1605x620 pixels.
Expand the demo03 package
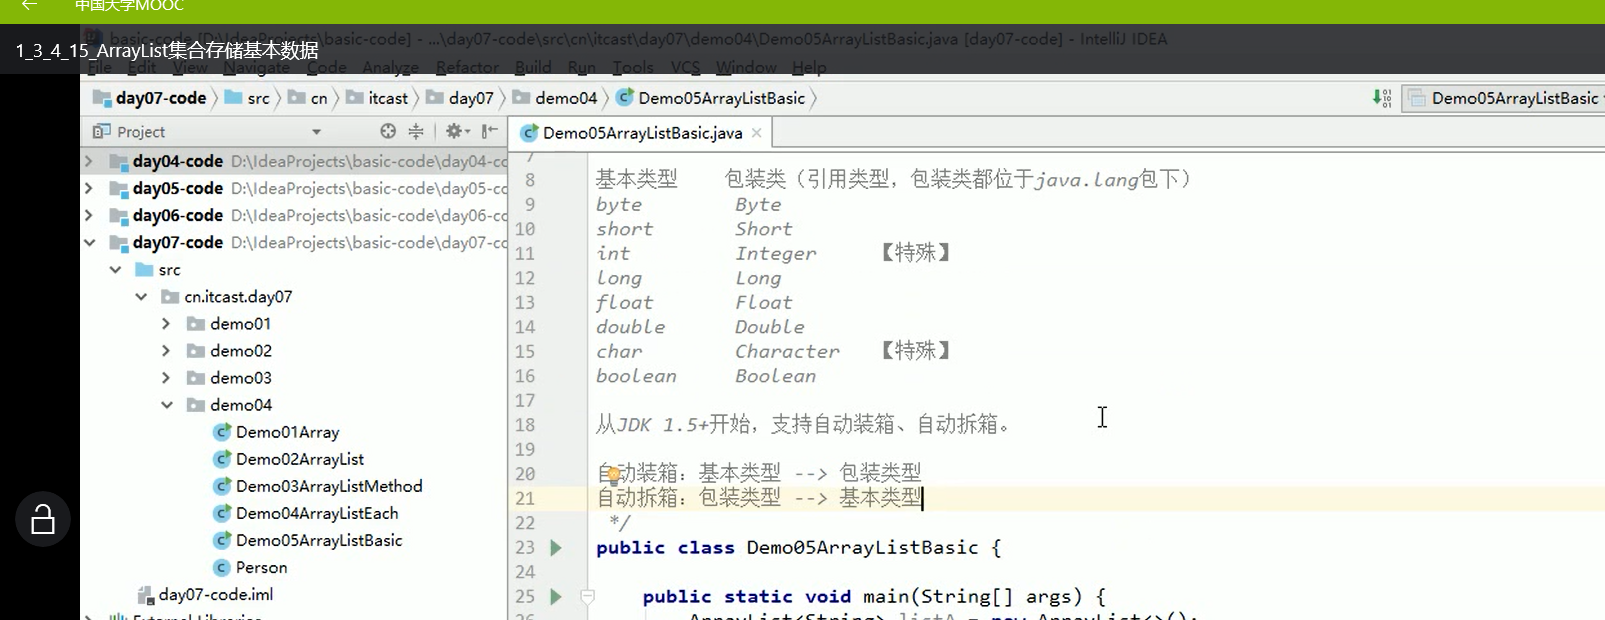(x=167, y=378)
